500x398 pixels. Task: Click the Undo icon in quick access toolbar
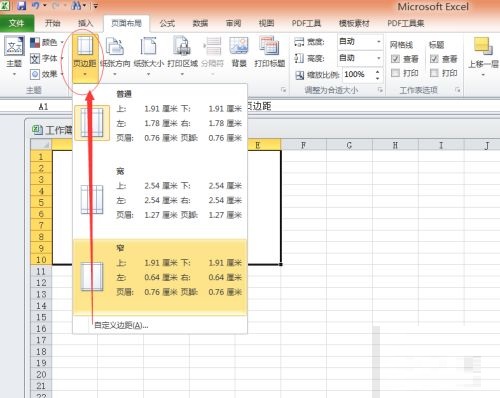click(x=36, y=5)
